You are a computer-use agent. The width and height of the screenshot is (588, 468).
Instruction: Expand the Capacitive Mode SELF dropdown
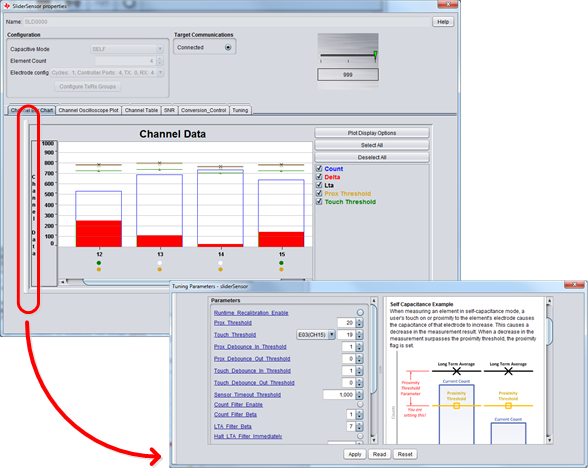click(x=127, y=49)
